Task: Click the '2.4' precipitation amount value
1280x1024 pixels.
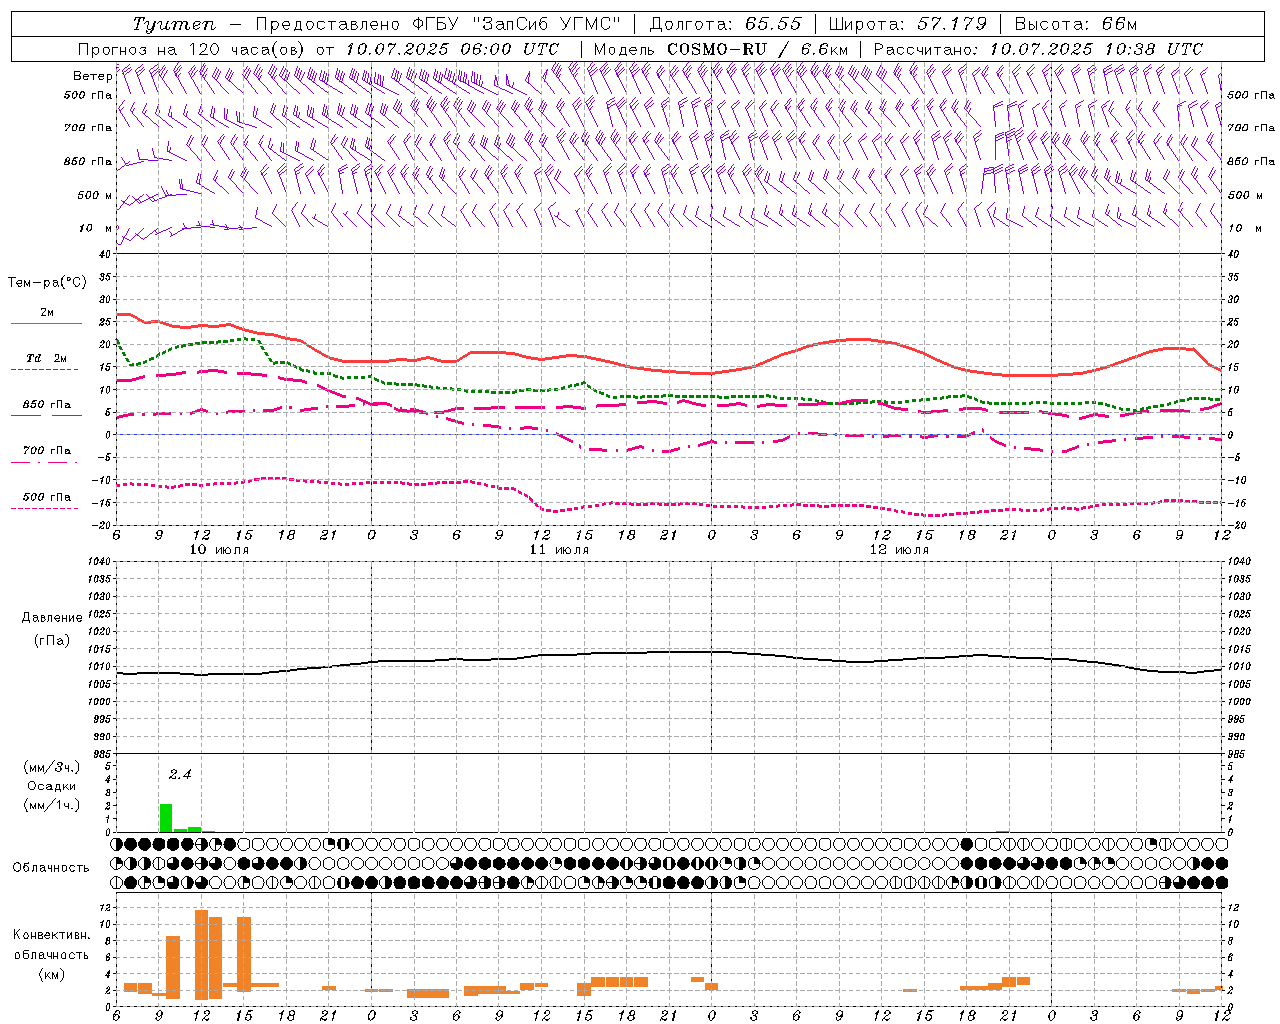Action: (179, 774)
